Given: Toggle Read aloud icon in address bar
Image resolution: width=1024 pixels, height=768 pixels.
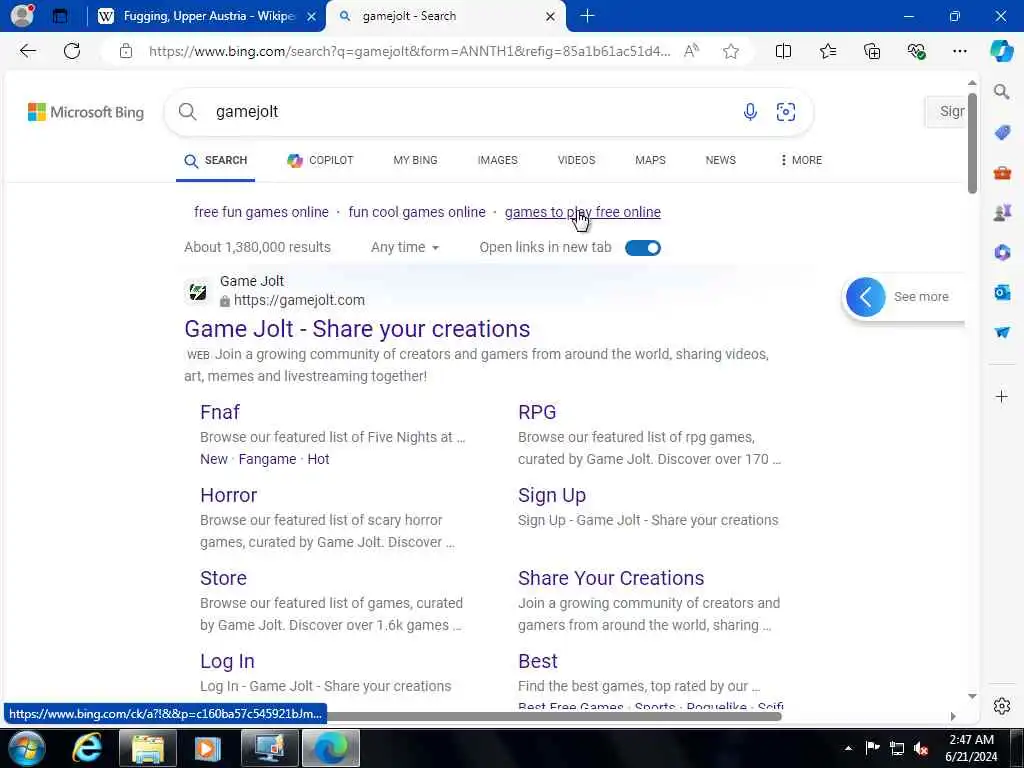Looking at the screenshot, I should coord(691,51).
